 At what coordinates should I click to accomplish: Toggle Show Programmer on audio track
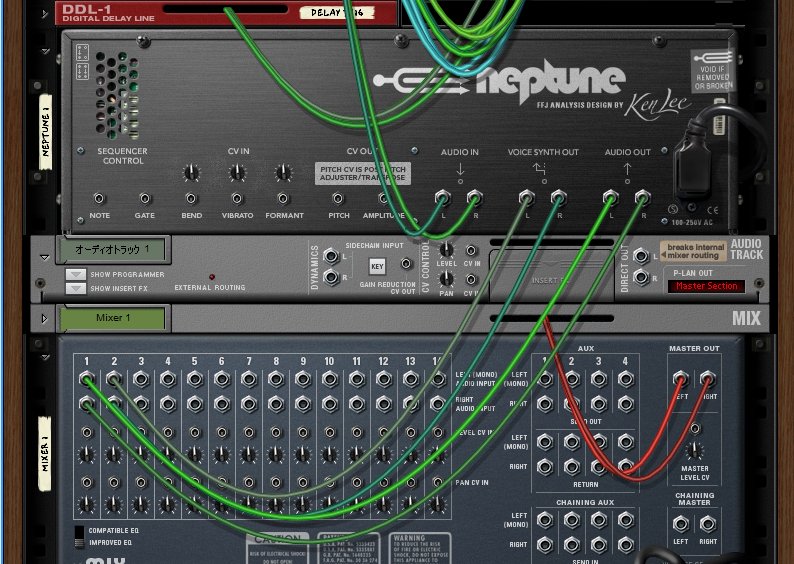coord(75,274)
